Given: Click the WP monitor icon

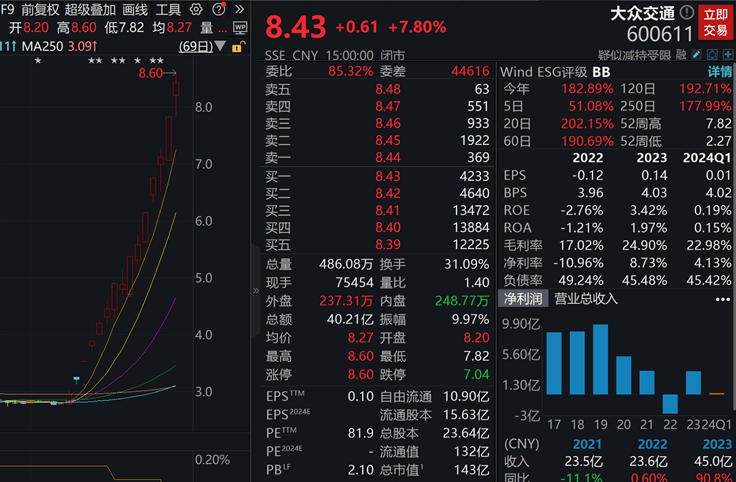Looking at the screenshot, I should pyautogui.click(x=241, y=28).
